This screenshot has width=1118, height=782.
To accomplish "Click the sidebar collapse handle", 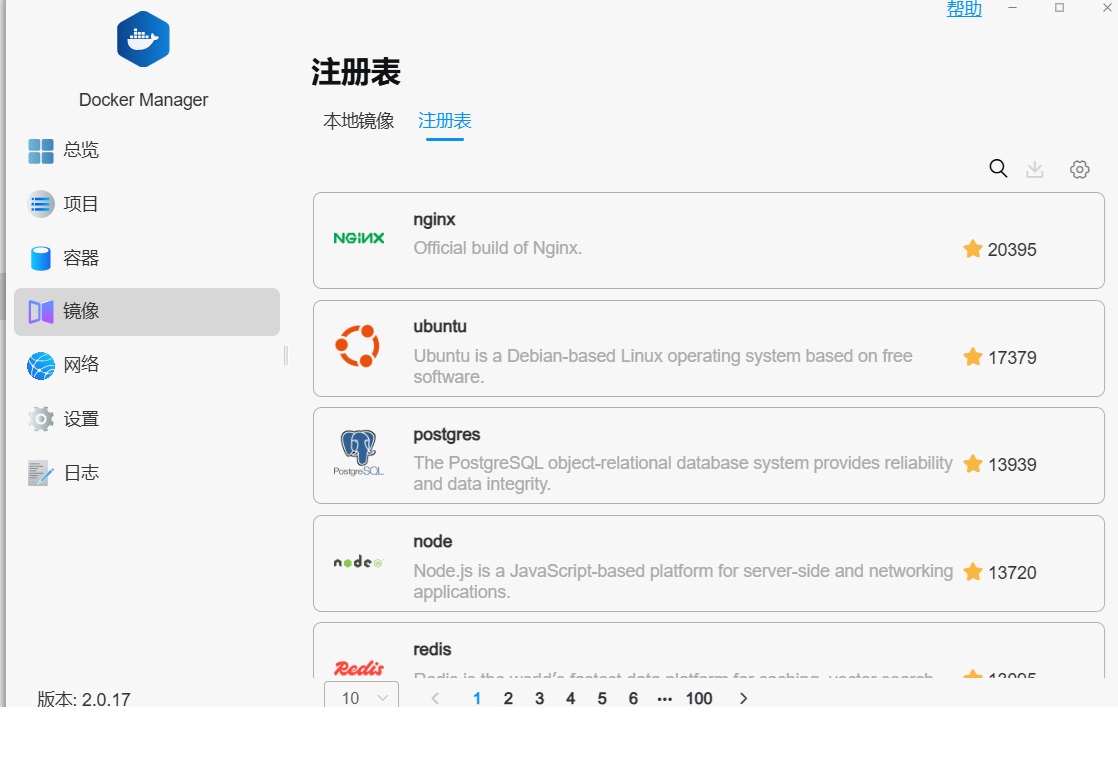I will 286,355.
